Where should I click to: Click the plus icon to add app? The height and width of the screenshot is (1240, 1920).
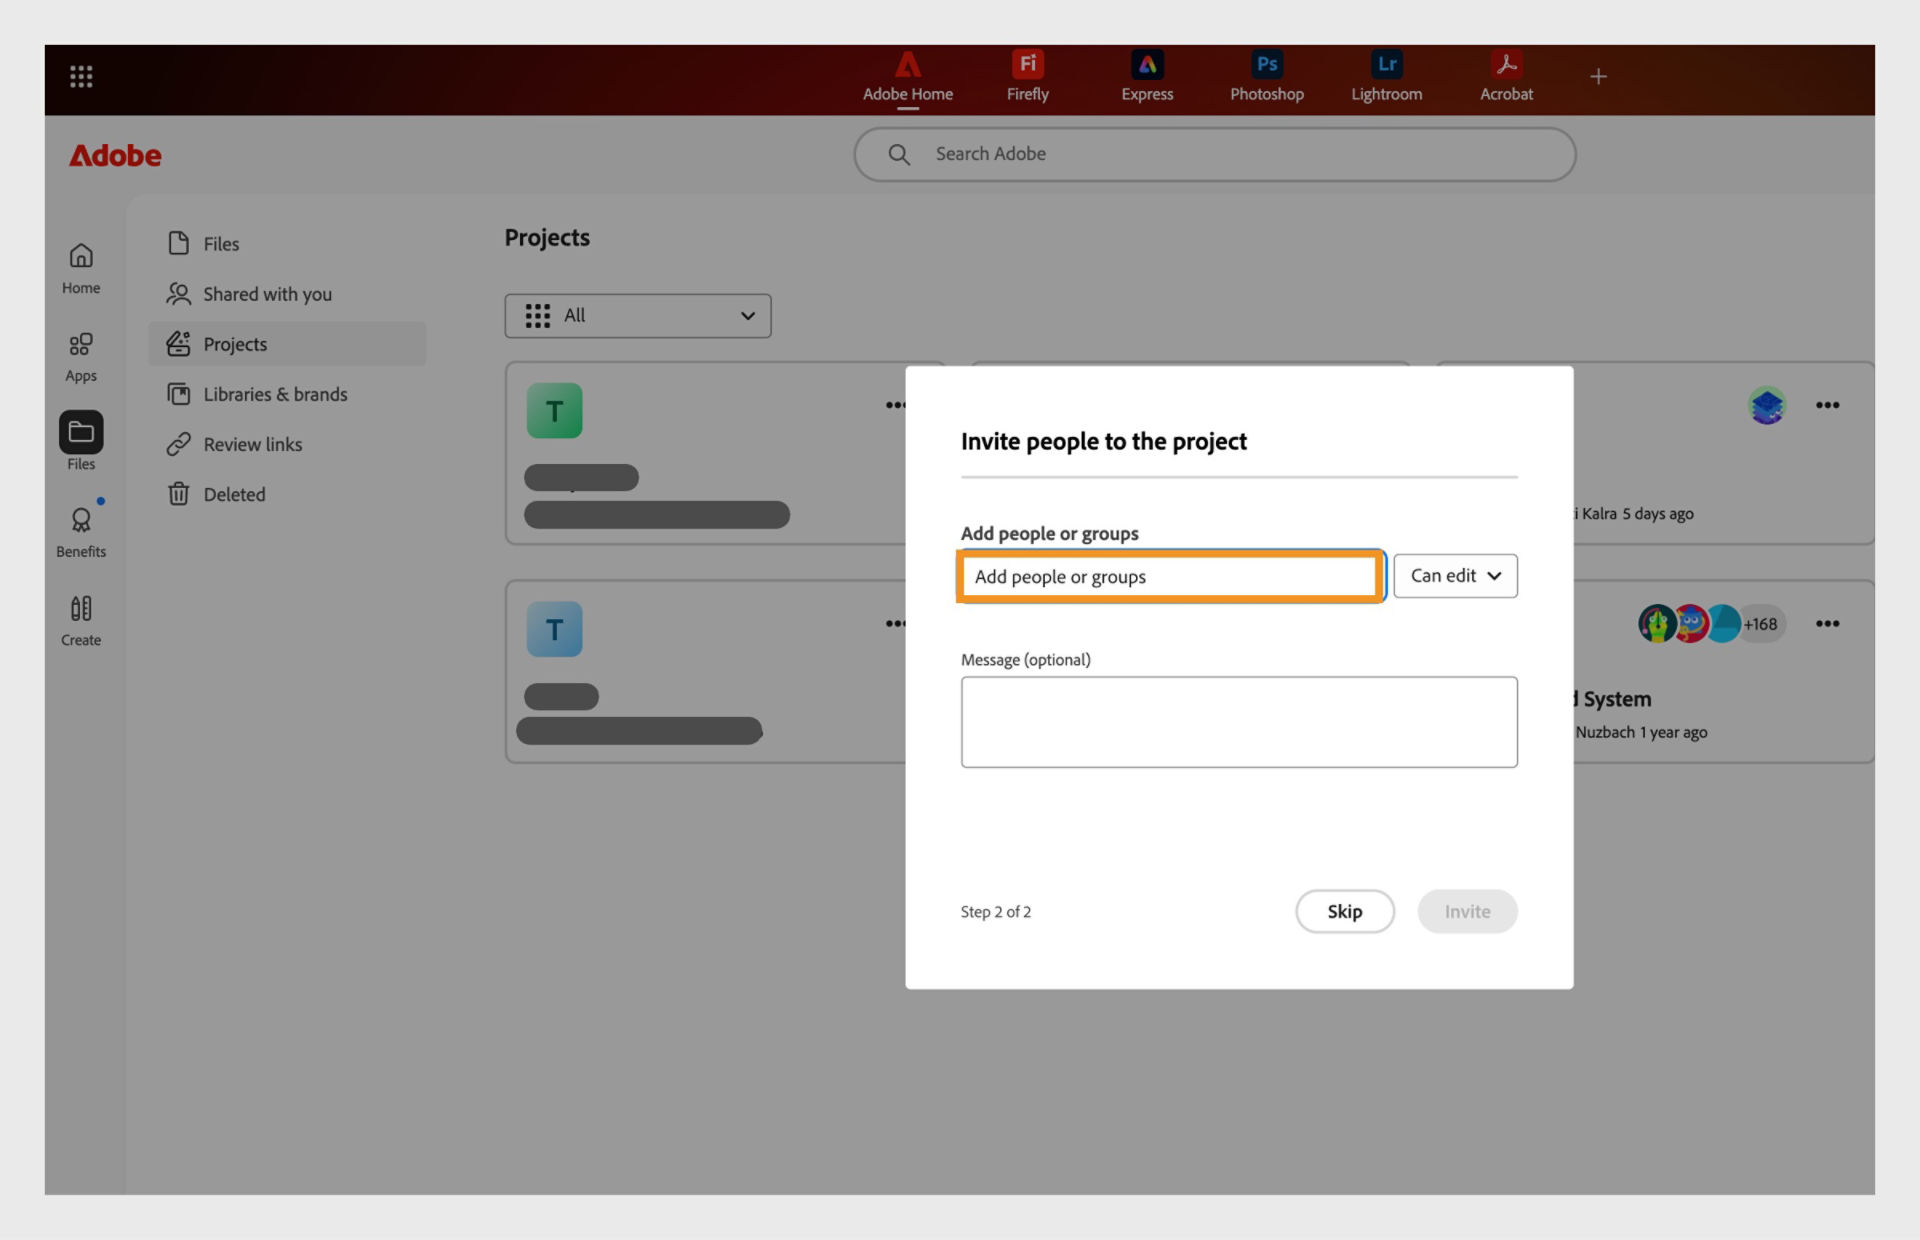[x=1598, y=76]
